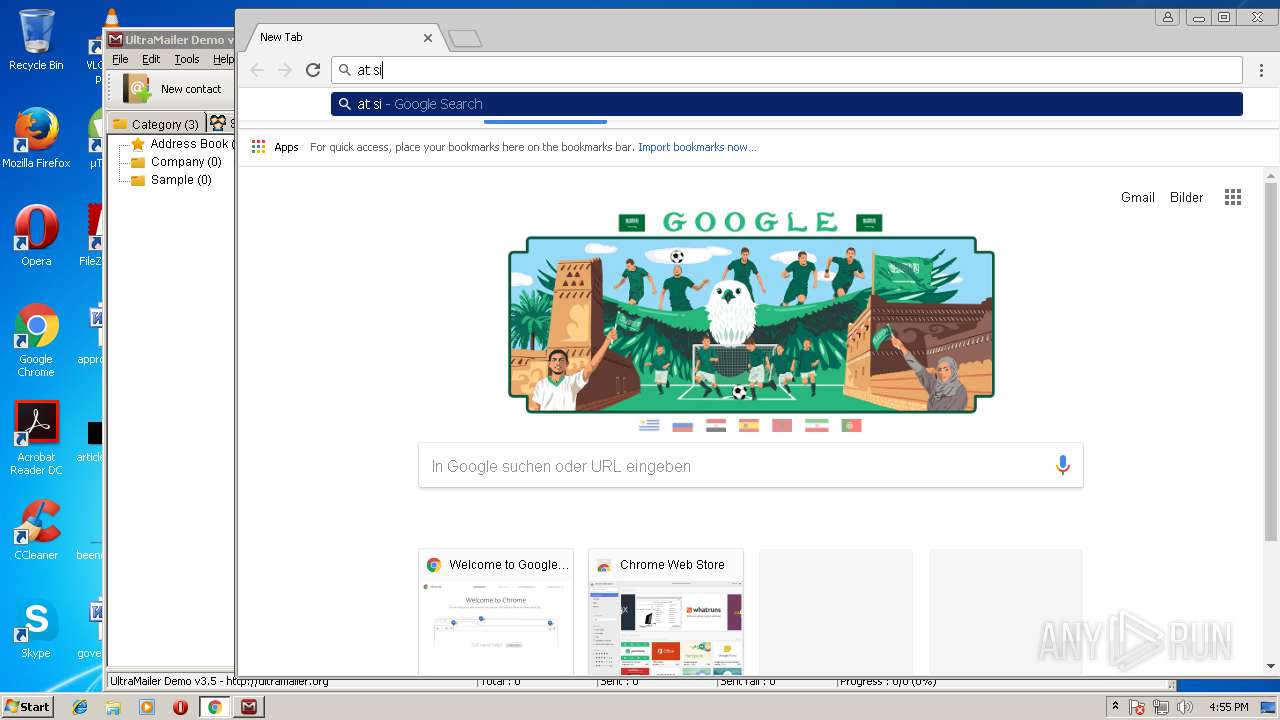Click the volume speaker tray icon
The width and height of the screenshot is (1280, 720).
point(1185,707)
